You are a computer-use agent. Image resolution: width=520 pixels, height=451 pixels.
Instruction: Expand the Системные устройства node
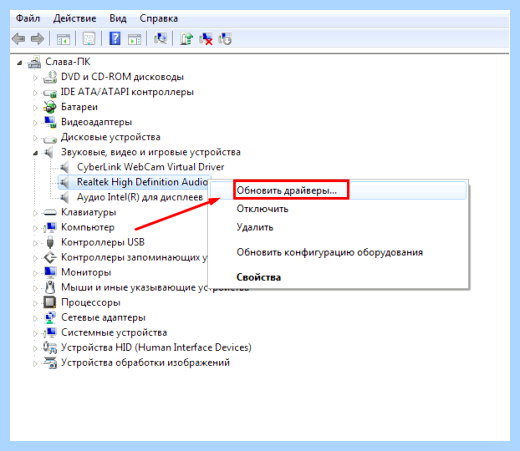(x=35, y=333)
